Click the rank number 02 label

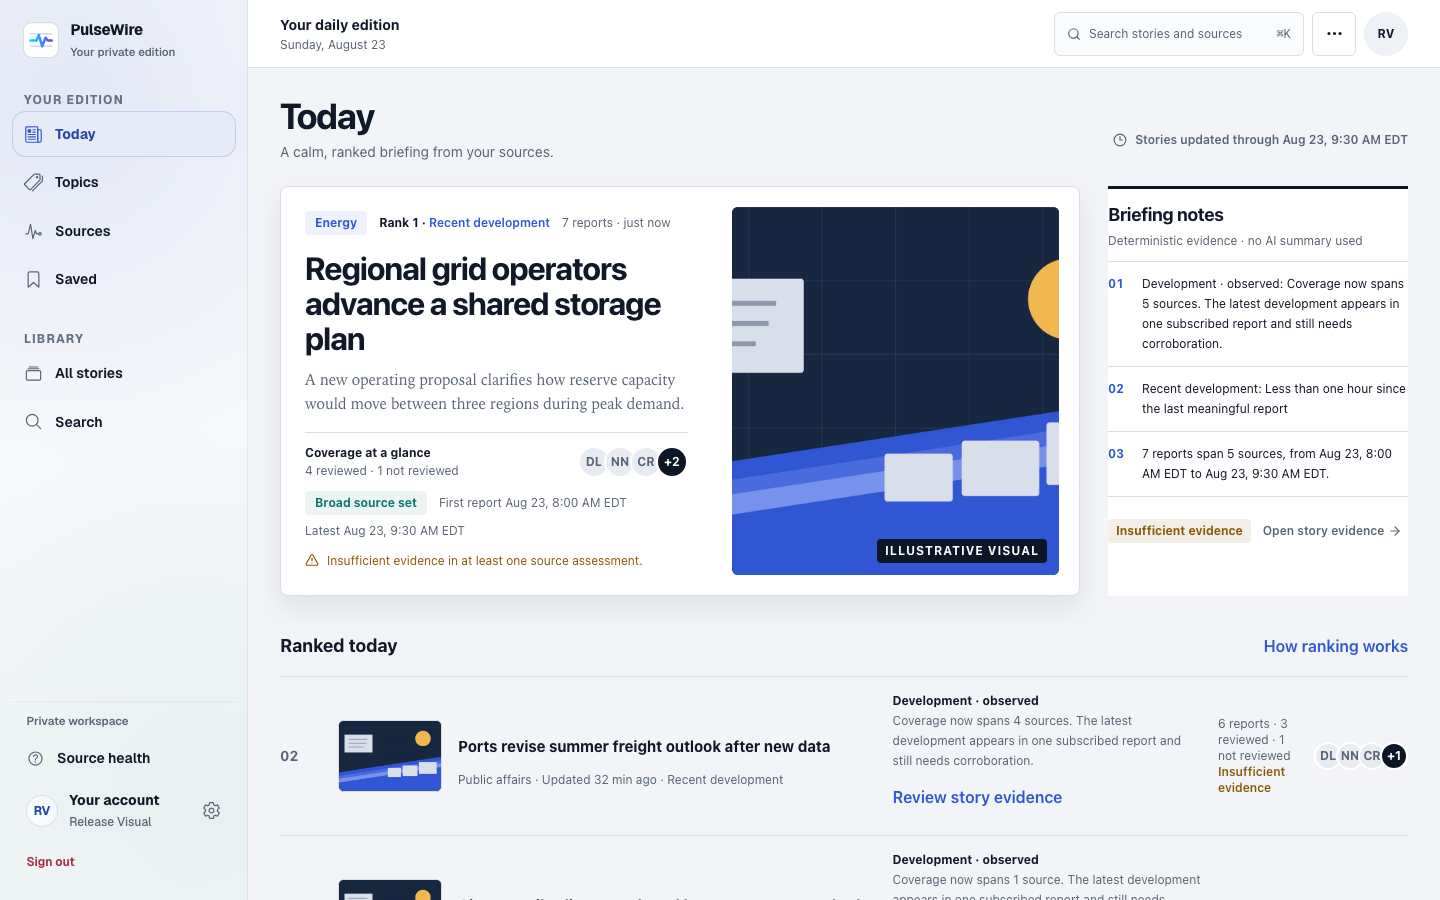click(289, 756)
